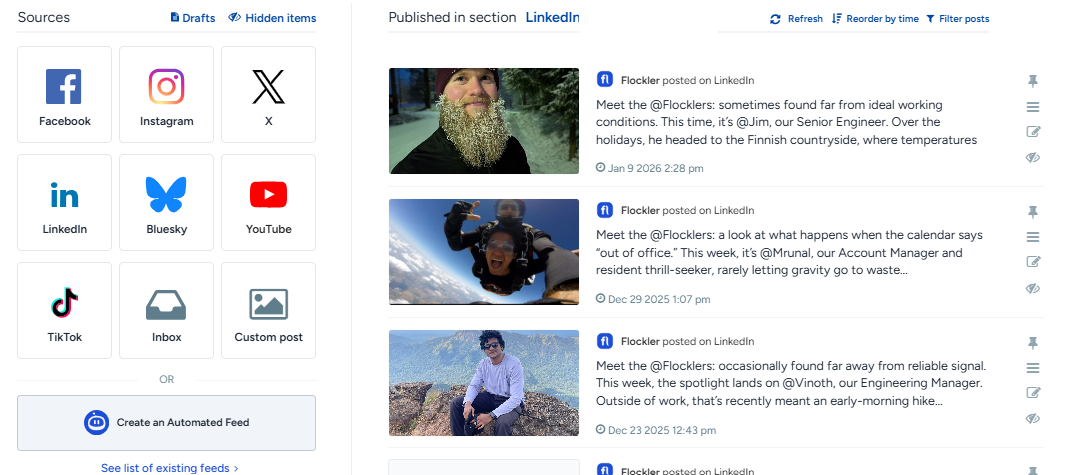Open reorder handle on @Vinoth post

pyautogui.click(x=1032, y=368)
